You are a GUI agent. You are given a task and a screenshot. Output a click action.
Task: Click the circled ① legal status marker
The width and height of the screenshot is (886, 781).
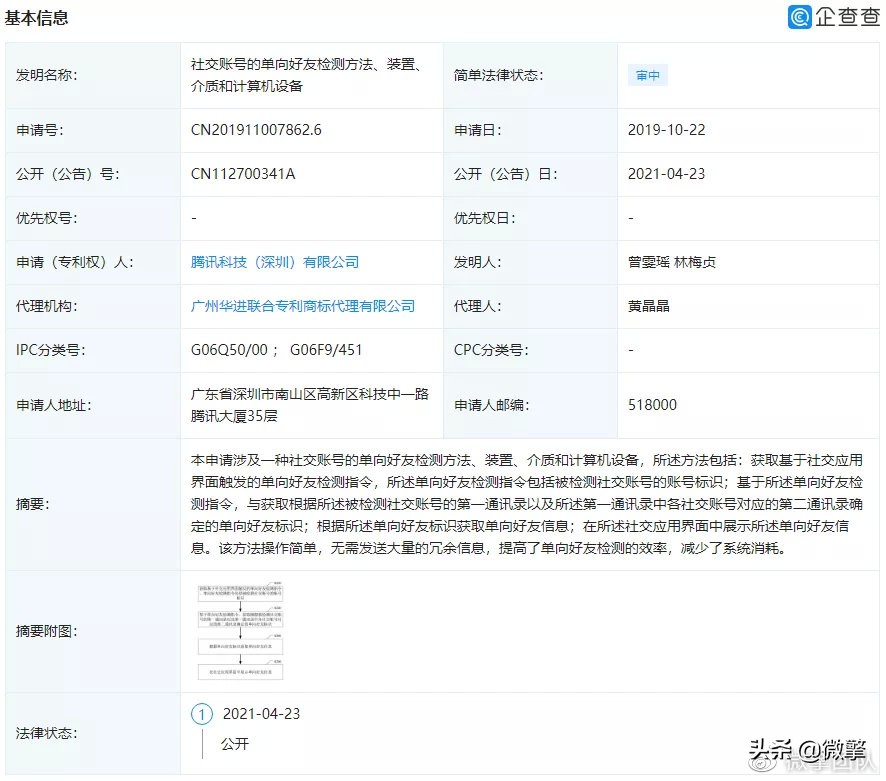coord(201,713)
